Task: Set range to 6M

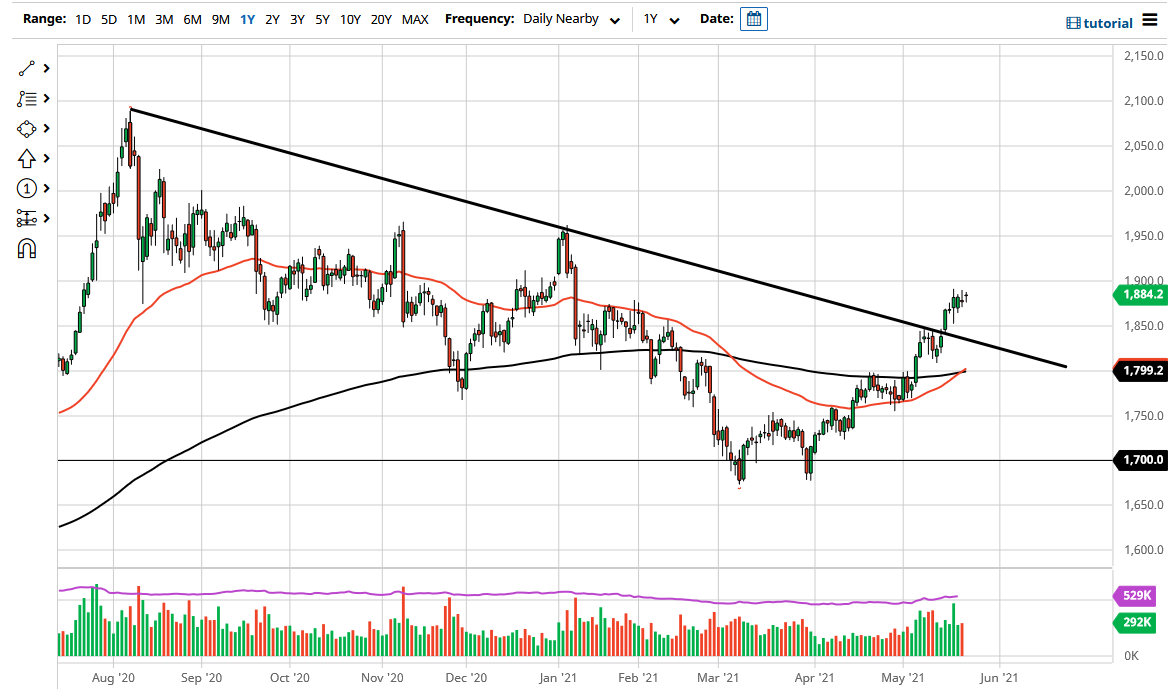Action: (192, 19)
